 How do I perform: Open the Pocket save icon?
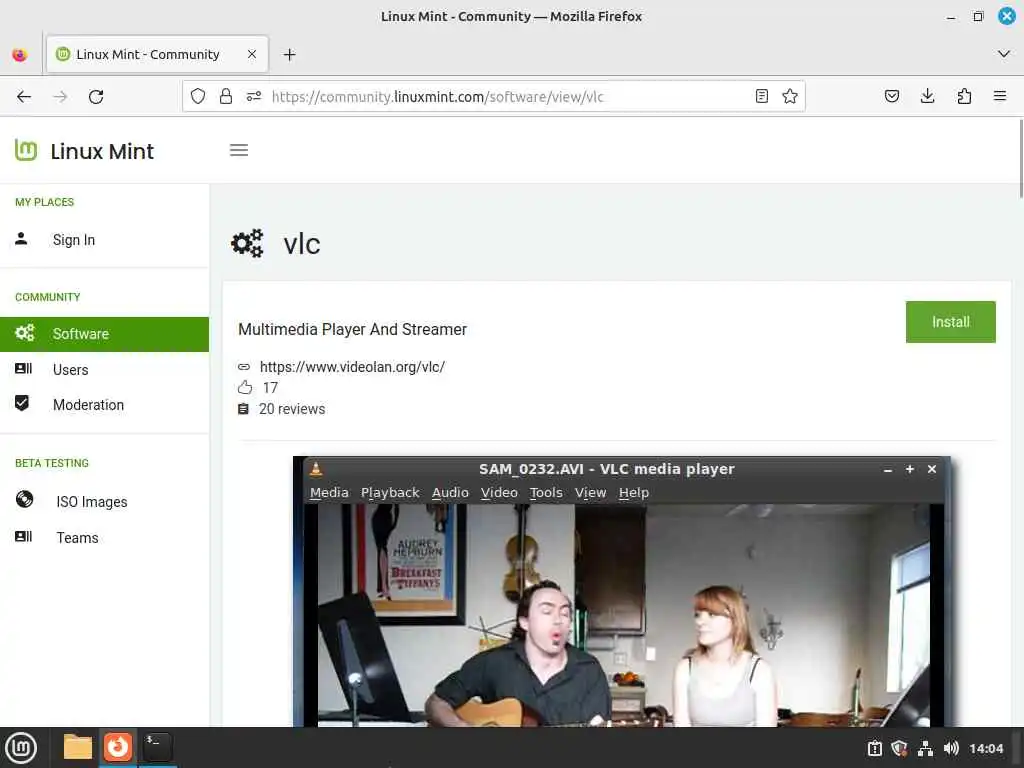tap(891, 97)
